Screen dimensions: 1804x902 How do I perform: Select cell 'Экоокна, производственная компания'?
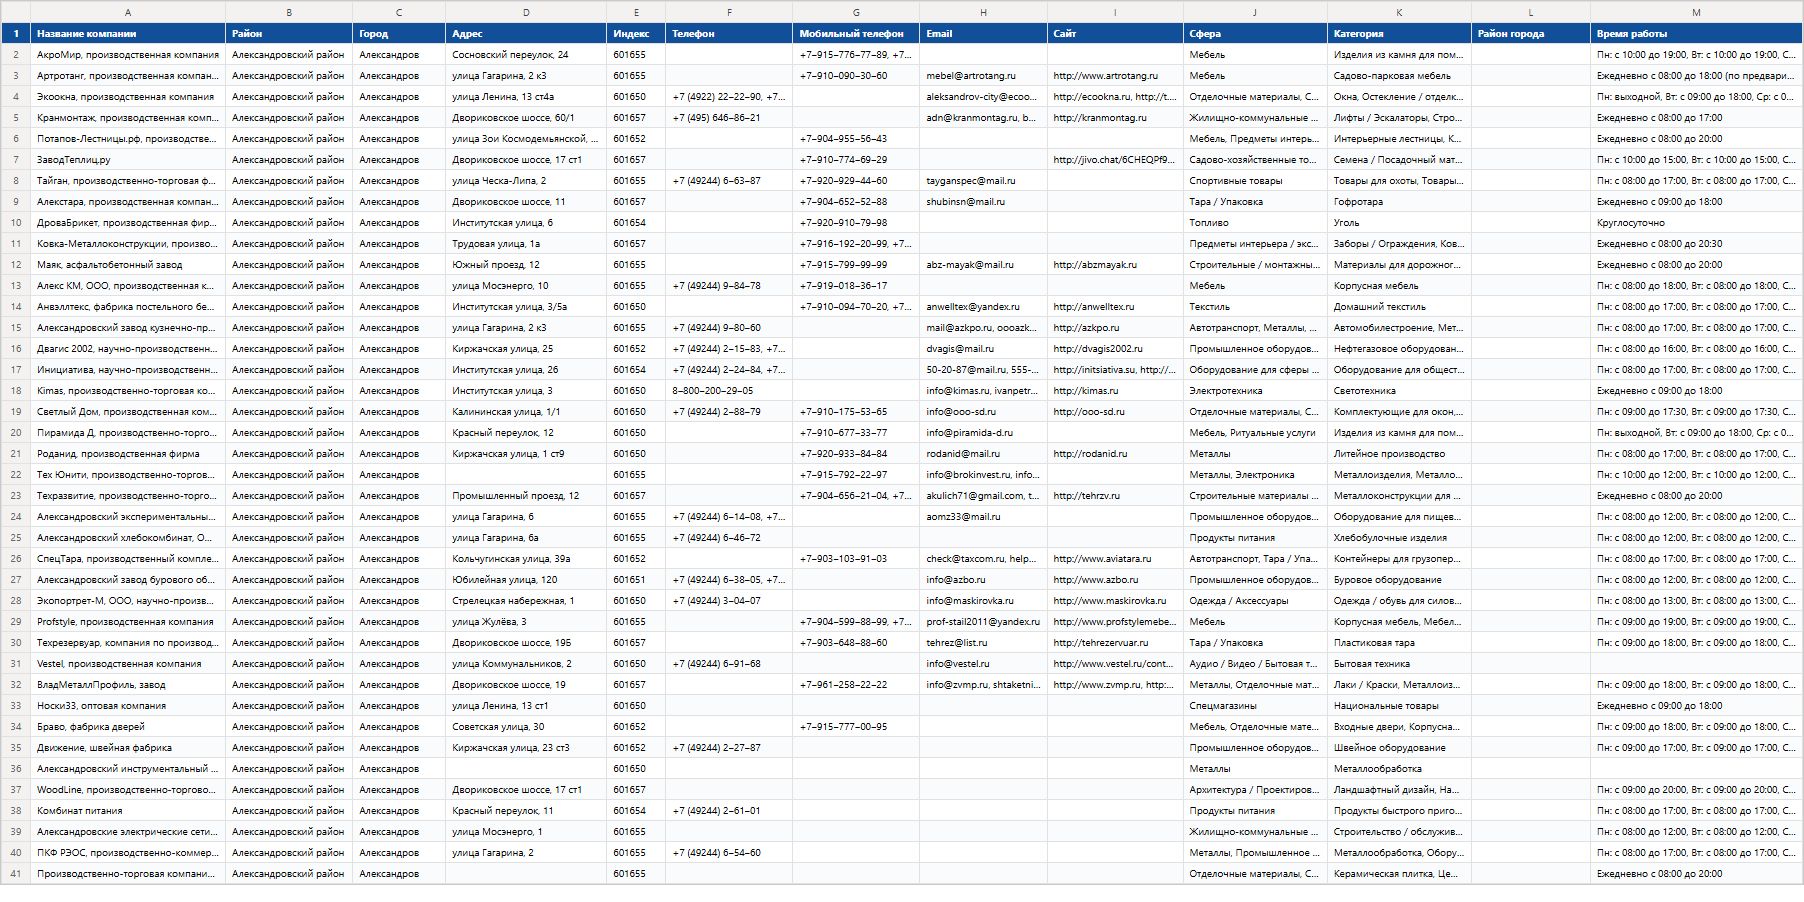128,96
